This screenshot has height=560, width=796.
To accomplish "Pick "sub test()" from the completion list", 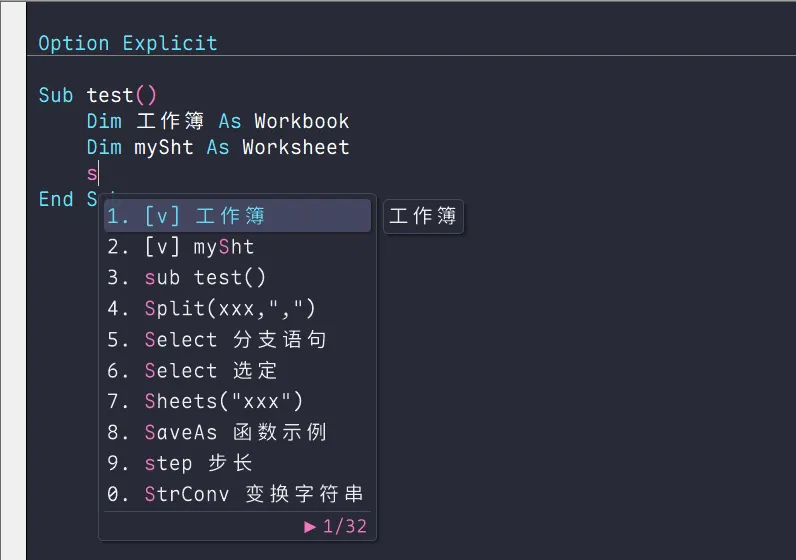I will click(237, 278).
